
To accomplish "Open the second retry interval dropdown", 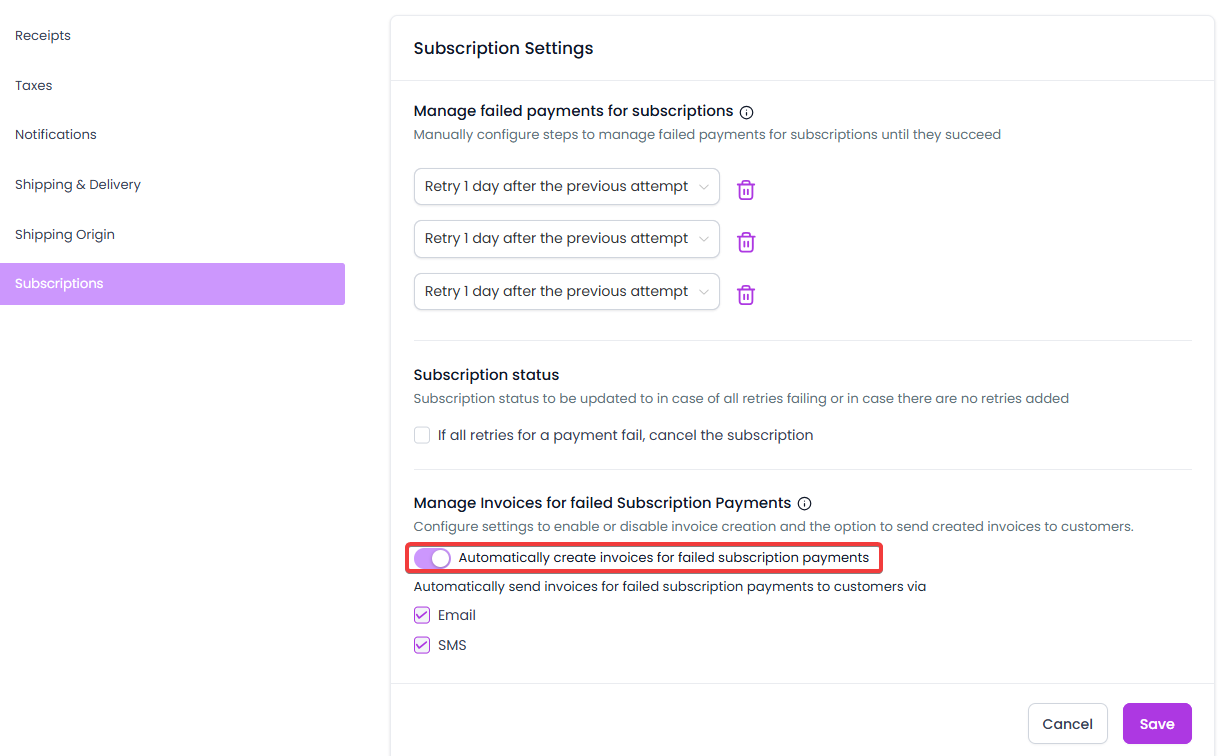I will [566, 239].
